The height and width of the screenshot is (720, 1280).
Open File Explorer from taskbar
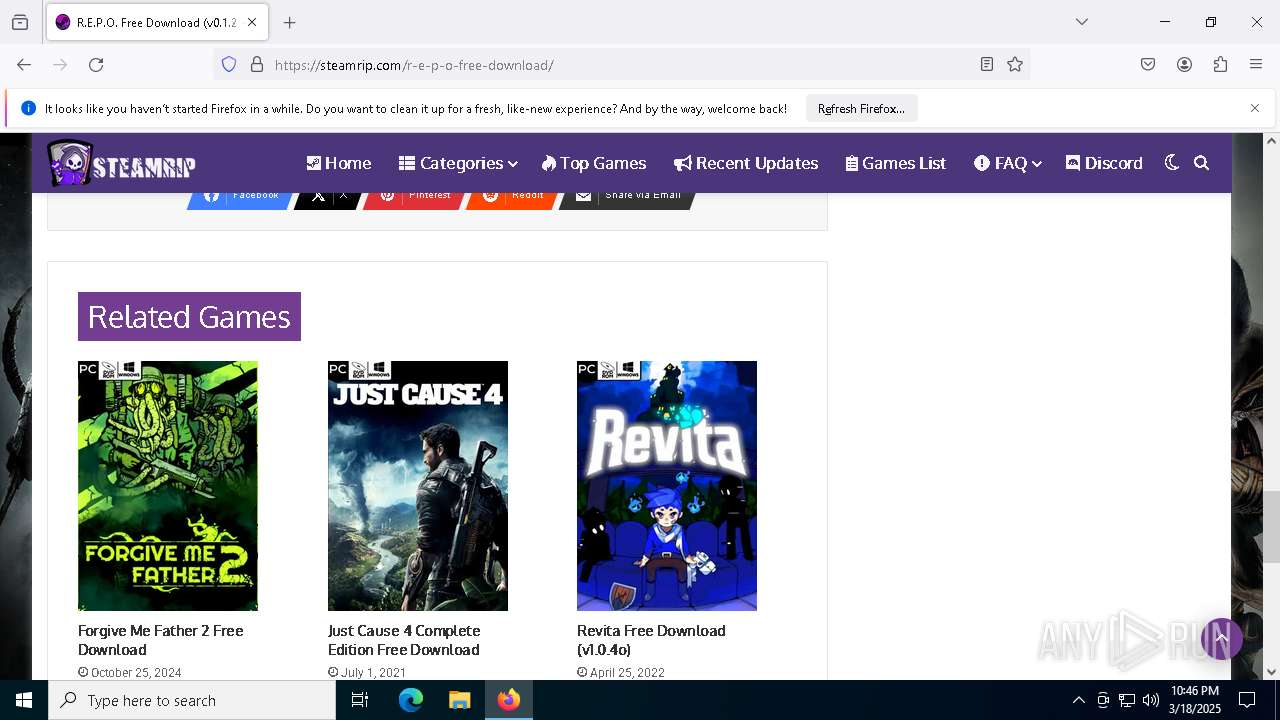[459, 700]
